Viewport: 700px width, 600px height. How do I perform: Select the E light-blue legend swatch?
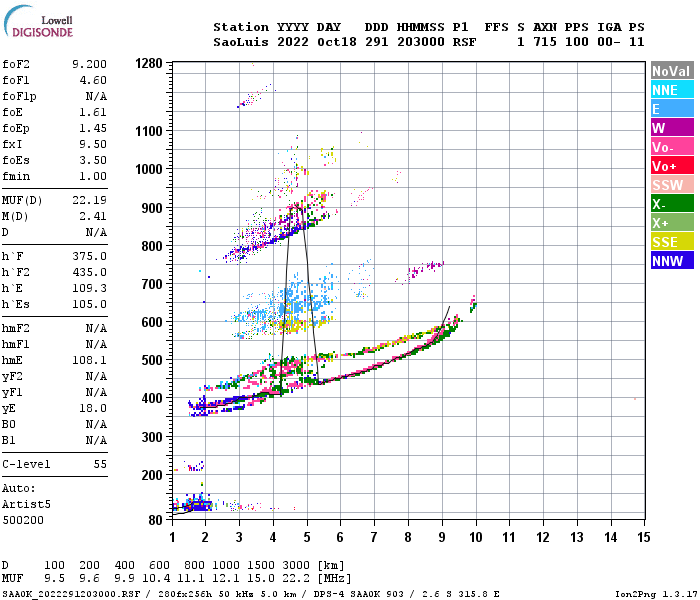pos(672,109)
